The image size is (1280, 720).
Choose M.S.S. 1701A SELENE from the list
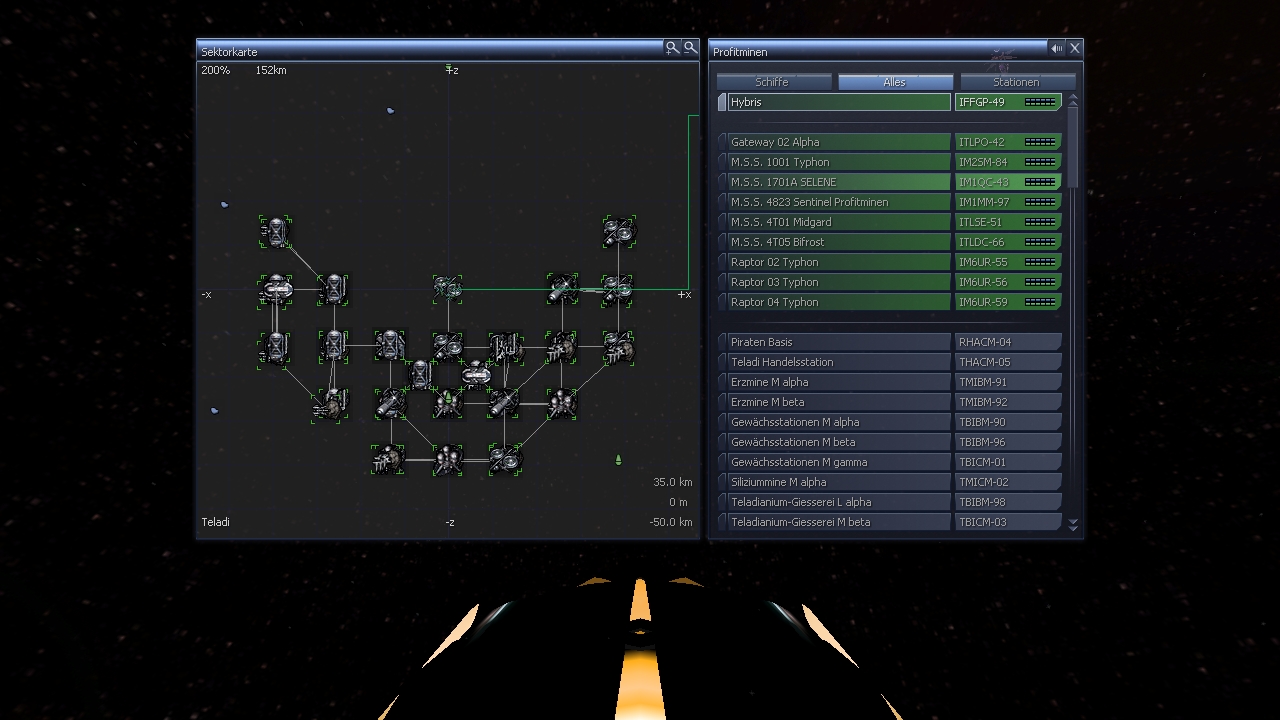coord(838,182)
